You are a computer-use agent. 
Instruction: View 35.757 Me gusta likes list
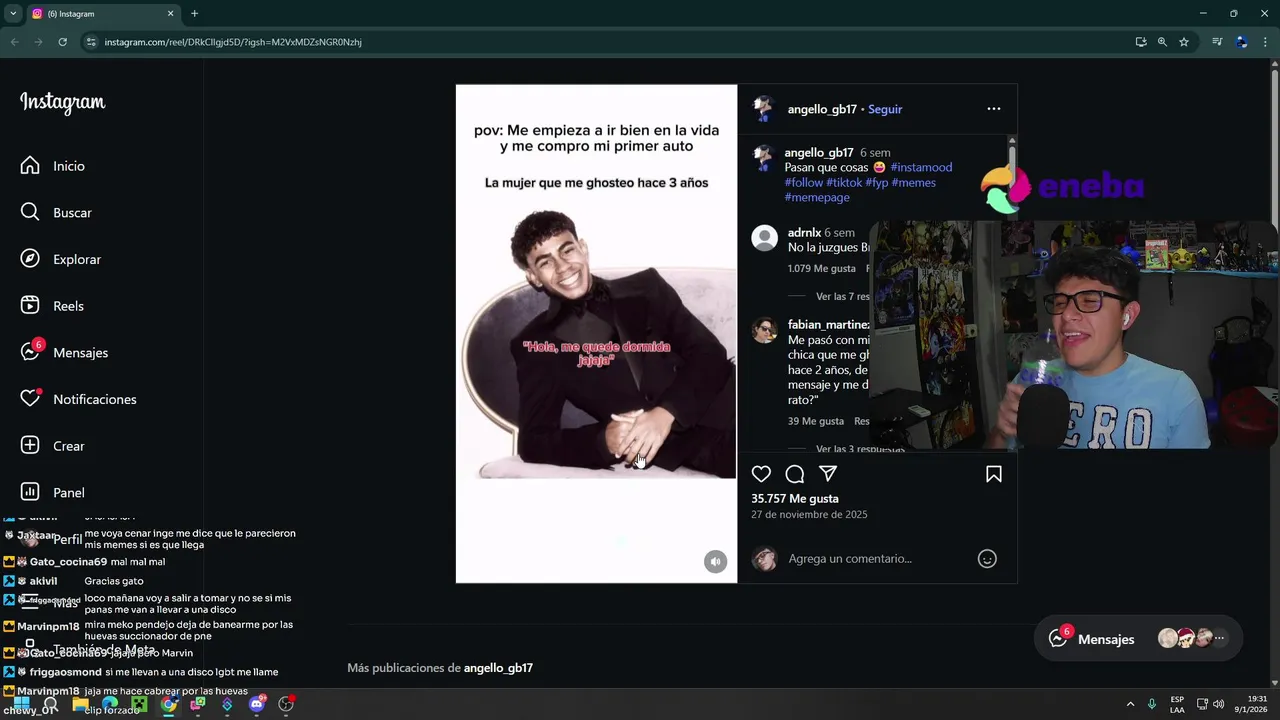[x=795, y=499]
